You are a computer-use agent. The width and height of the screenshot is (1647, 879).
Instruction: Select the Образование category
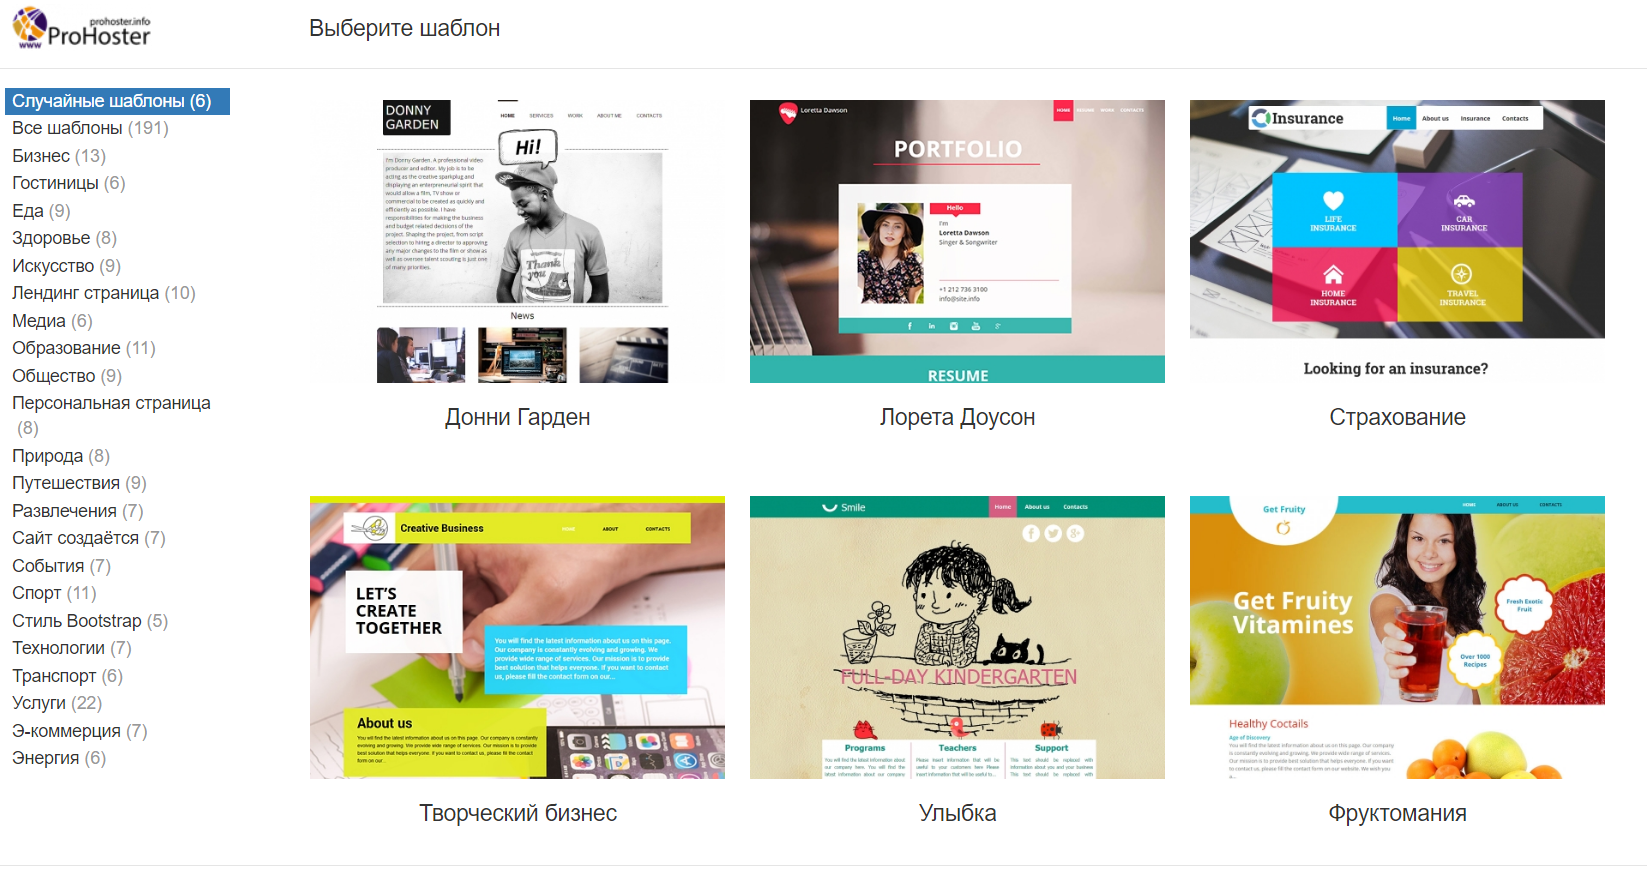pyautogui.click(x=83, y=348)
